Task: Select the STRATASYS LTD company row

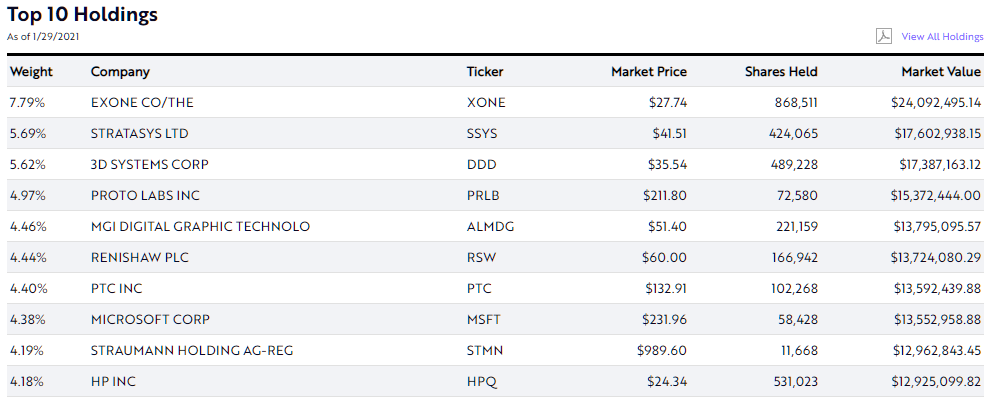Action: point(139,133)
